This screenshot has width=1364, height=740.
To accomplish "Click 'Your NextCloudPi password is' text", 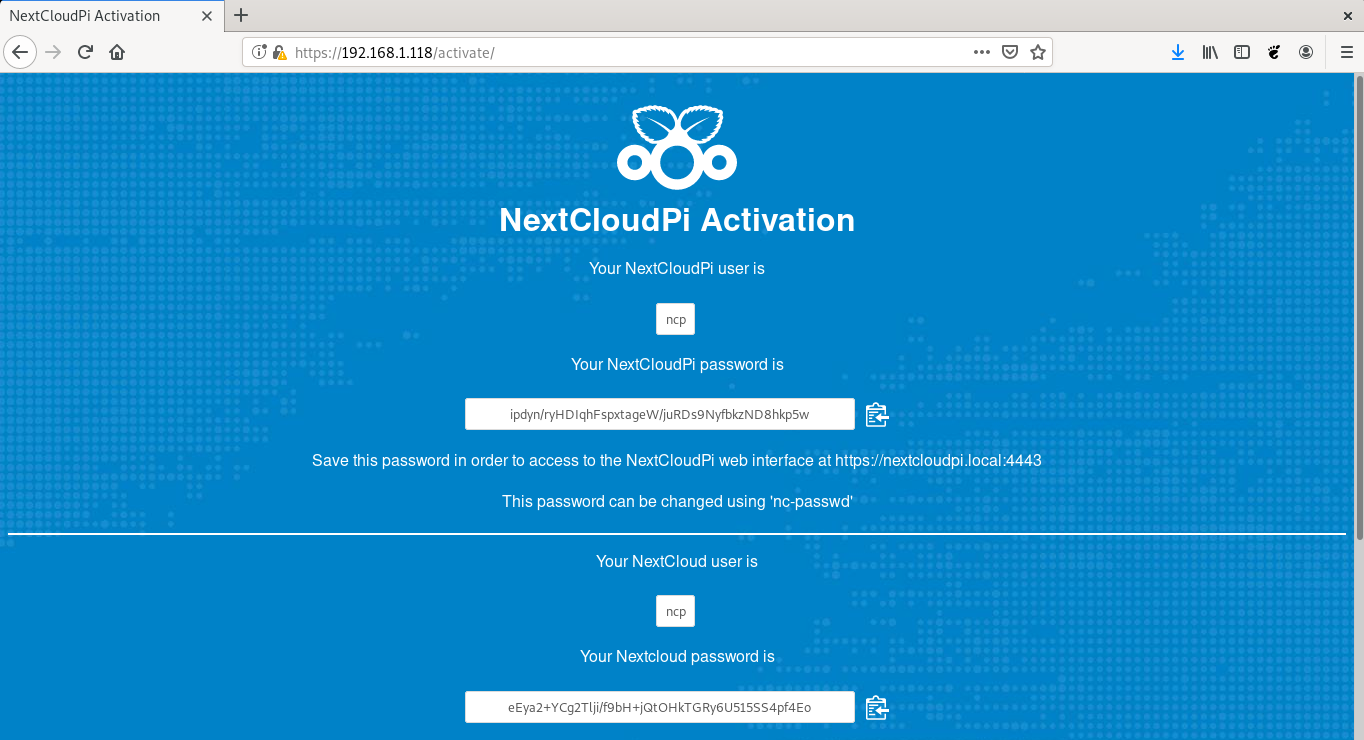I will pyautogui.click(x=677, y=364).
